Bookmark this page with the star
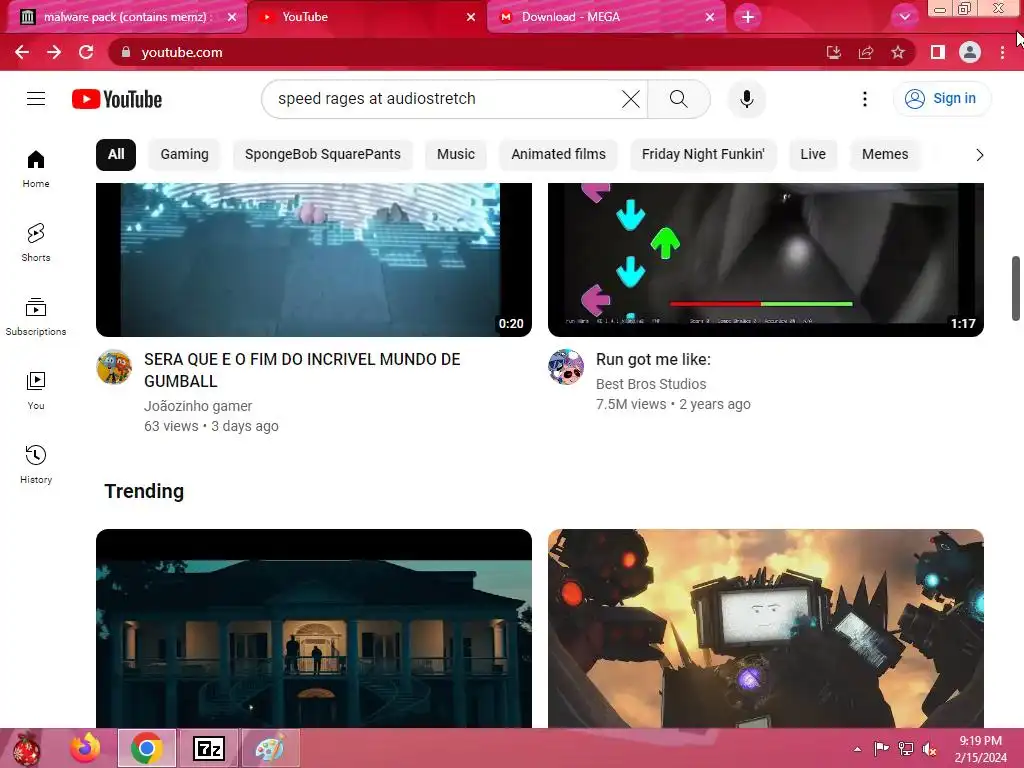The image size is (1024, 768). click(x=898, y=52)
